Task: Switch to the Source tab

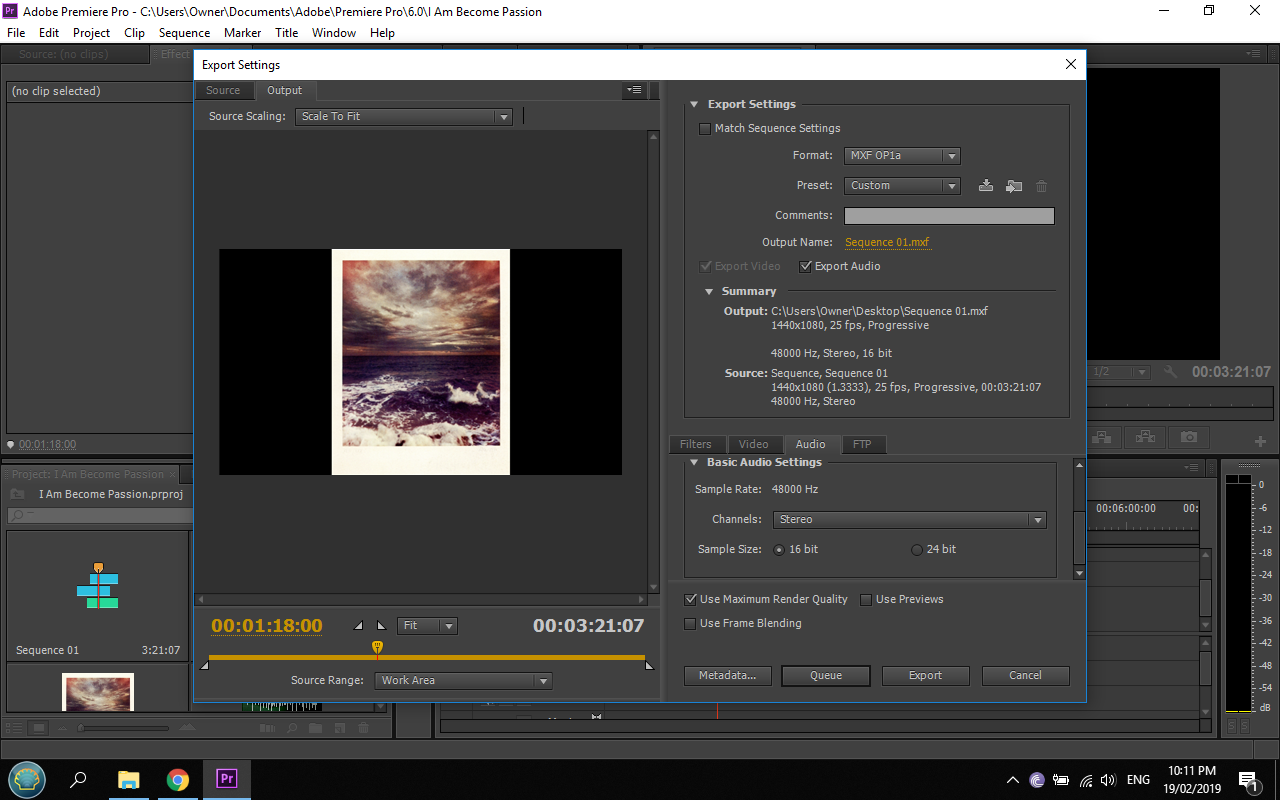Action: [x=223, y=90]
